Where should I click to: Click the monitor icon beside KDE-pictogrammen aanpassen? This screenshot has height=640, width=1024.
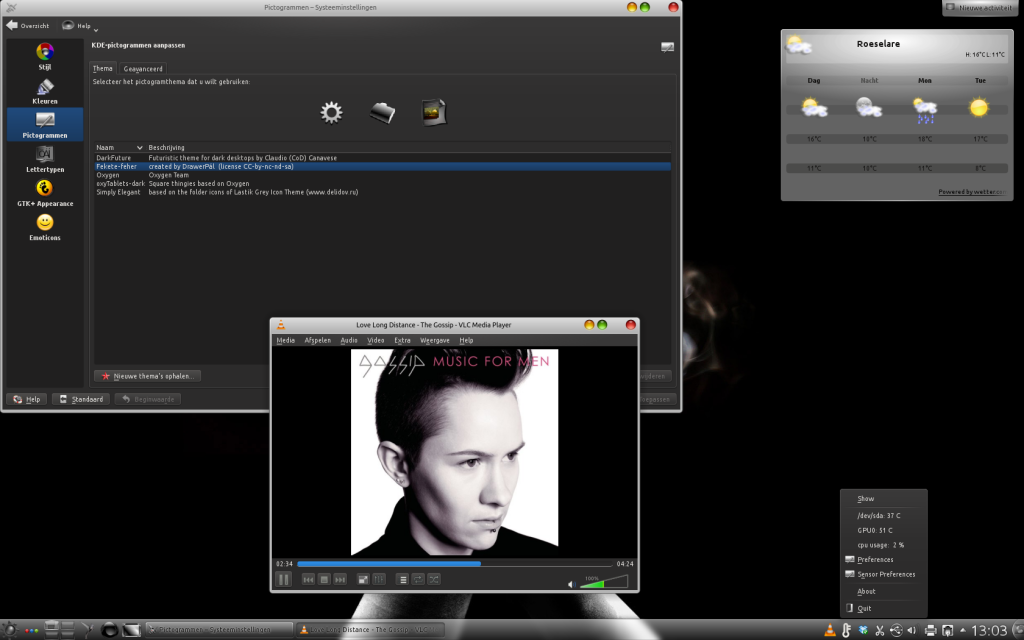click(667, 46)
